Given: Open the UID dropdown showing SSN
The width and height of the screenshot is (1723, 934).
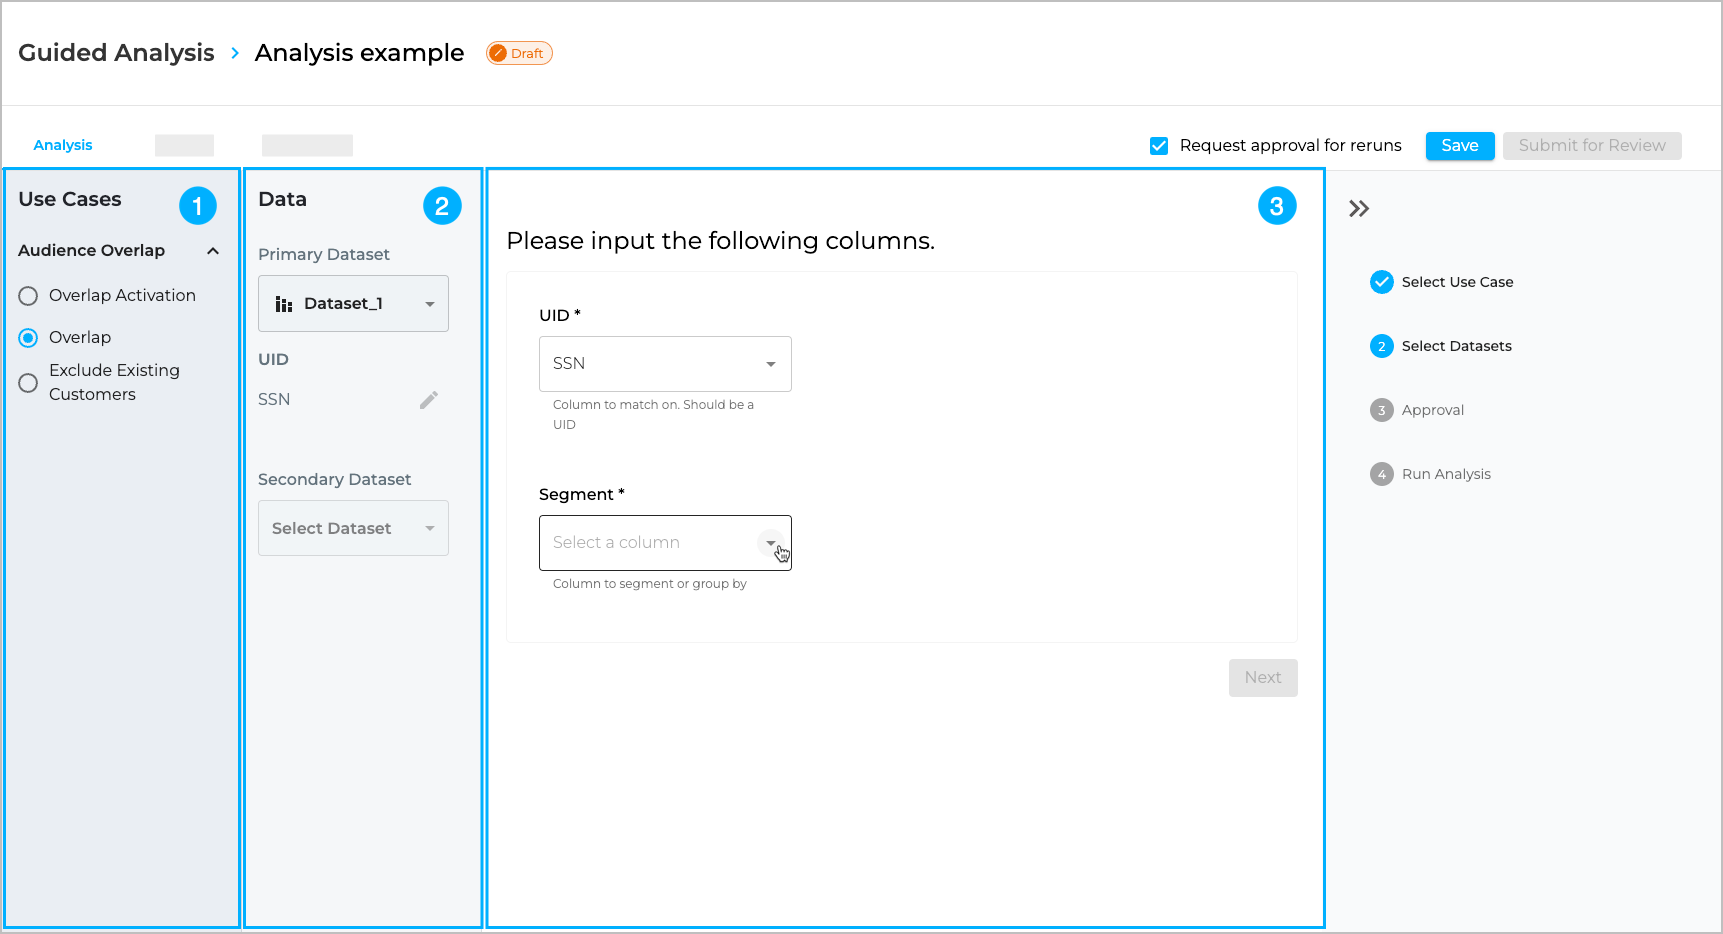Looking at the screenshot, I should 665,364.
